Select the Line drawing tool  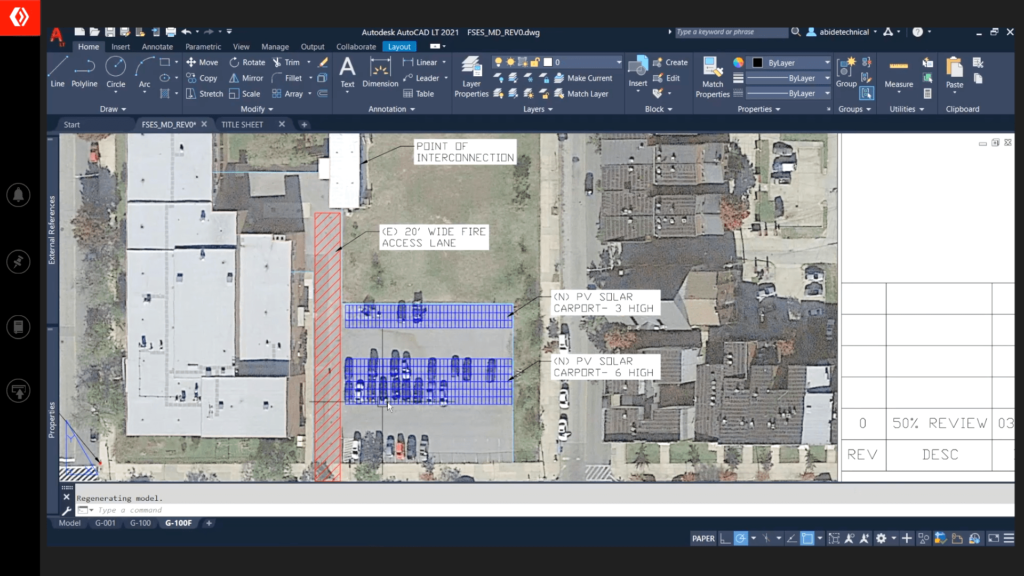[57, 71]
